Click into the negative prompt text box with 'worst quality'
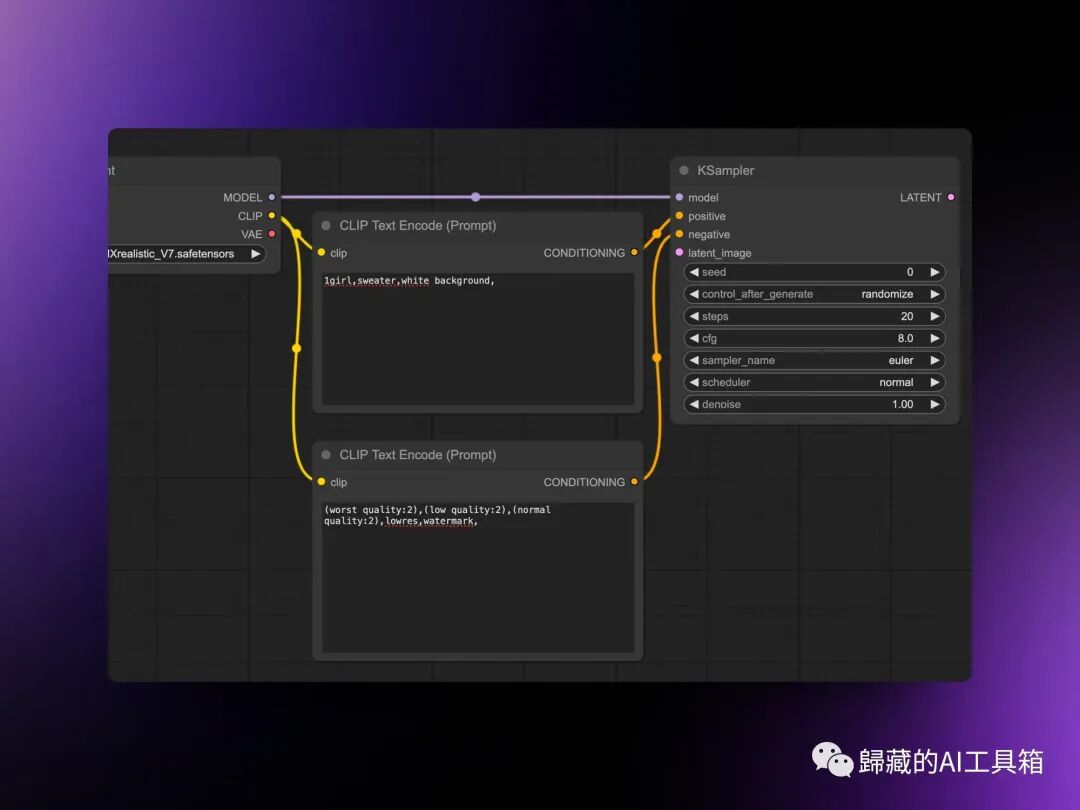The width and height of the screenshot is (1080, 810). coord(478,577)
